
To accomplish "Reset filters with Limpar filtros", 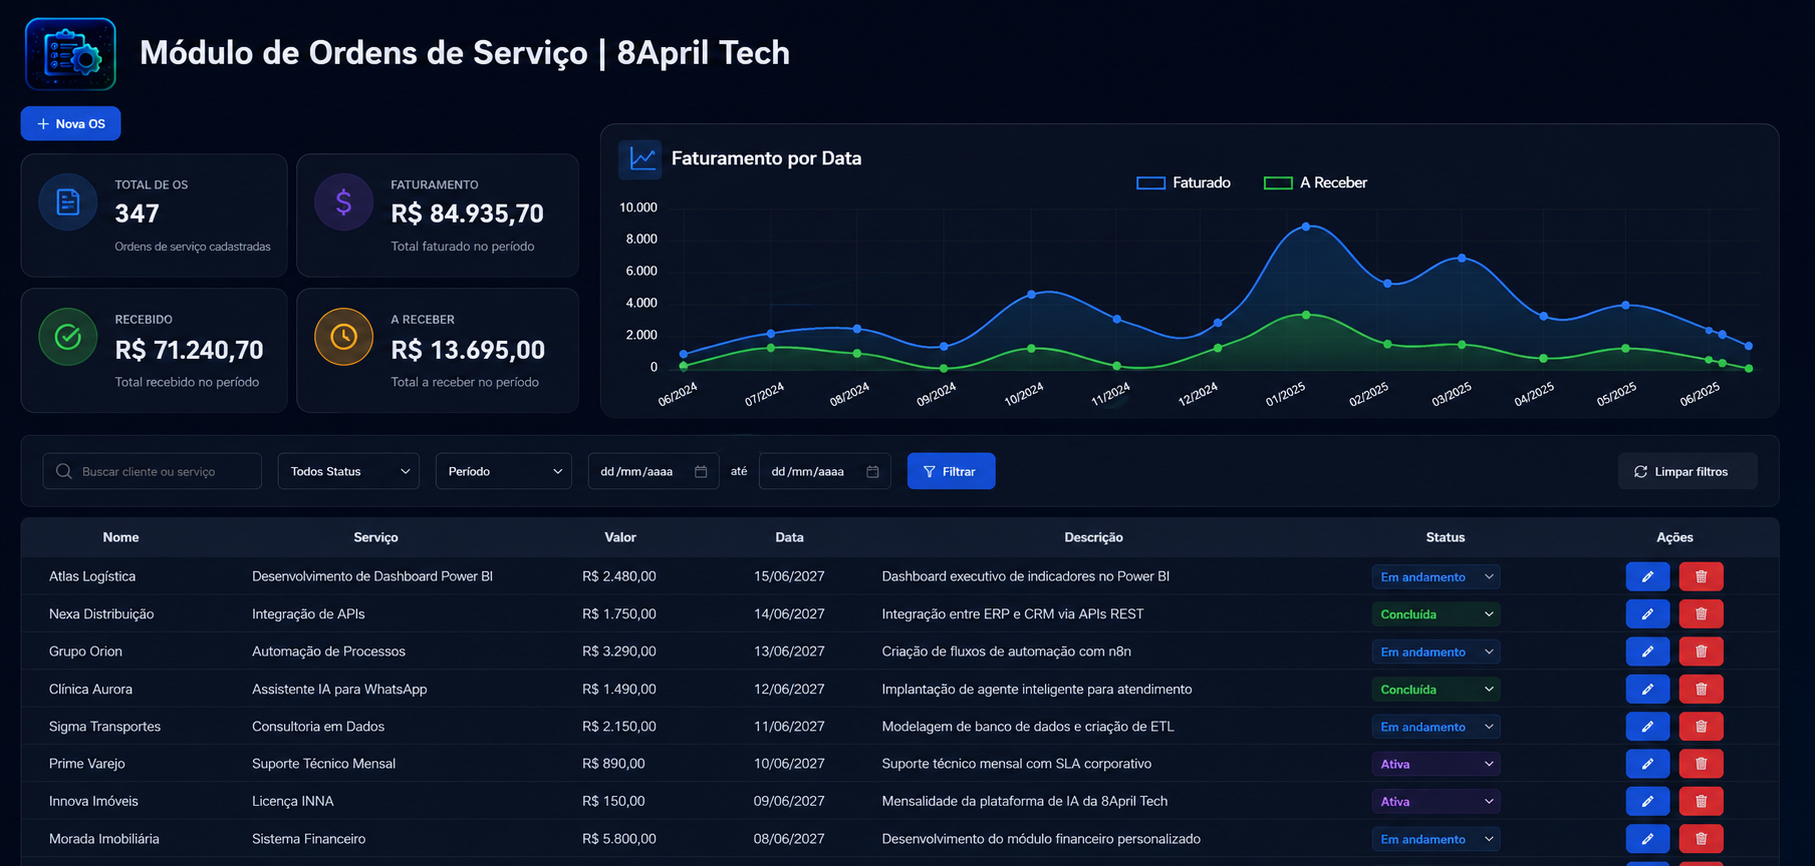I will (x=1687, y=471).
